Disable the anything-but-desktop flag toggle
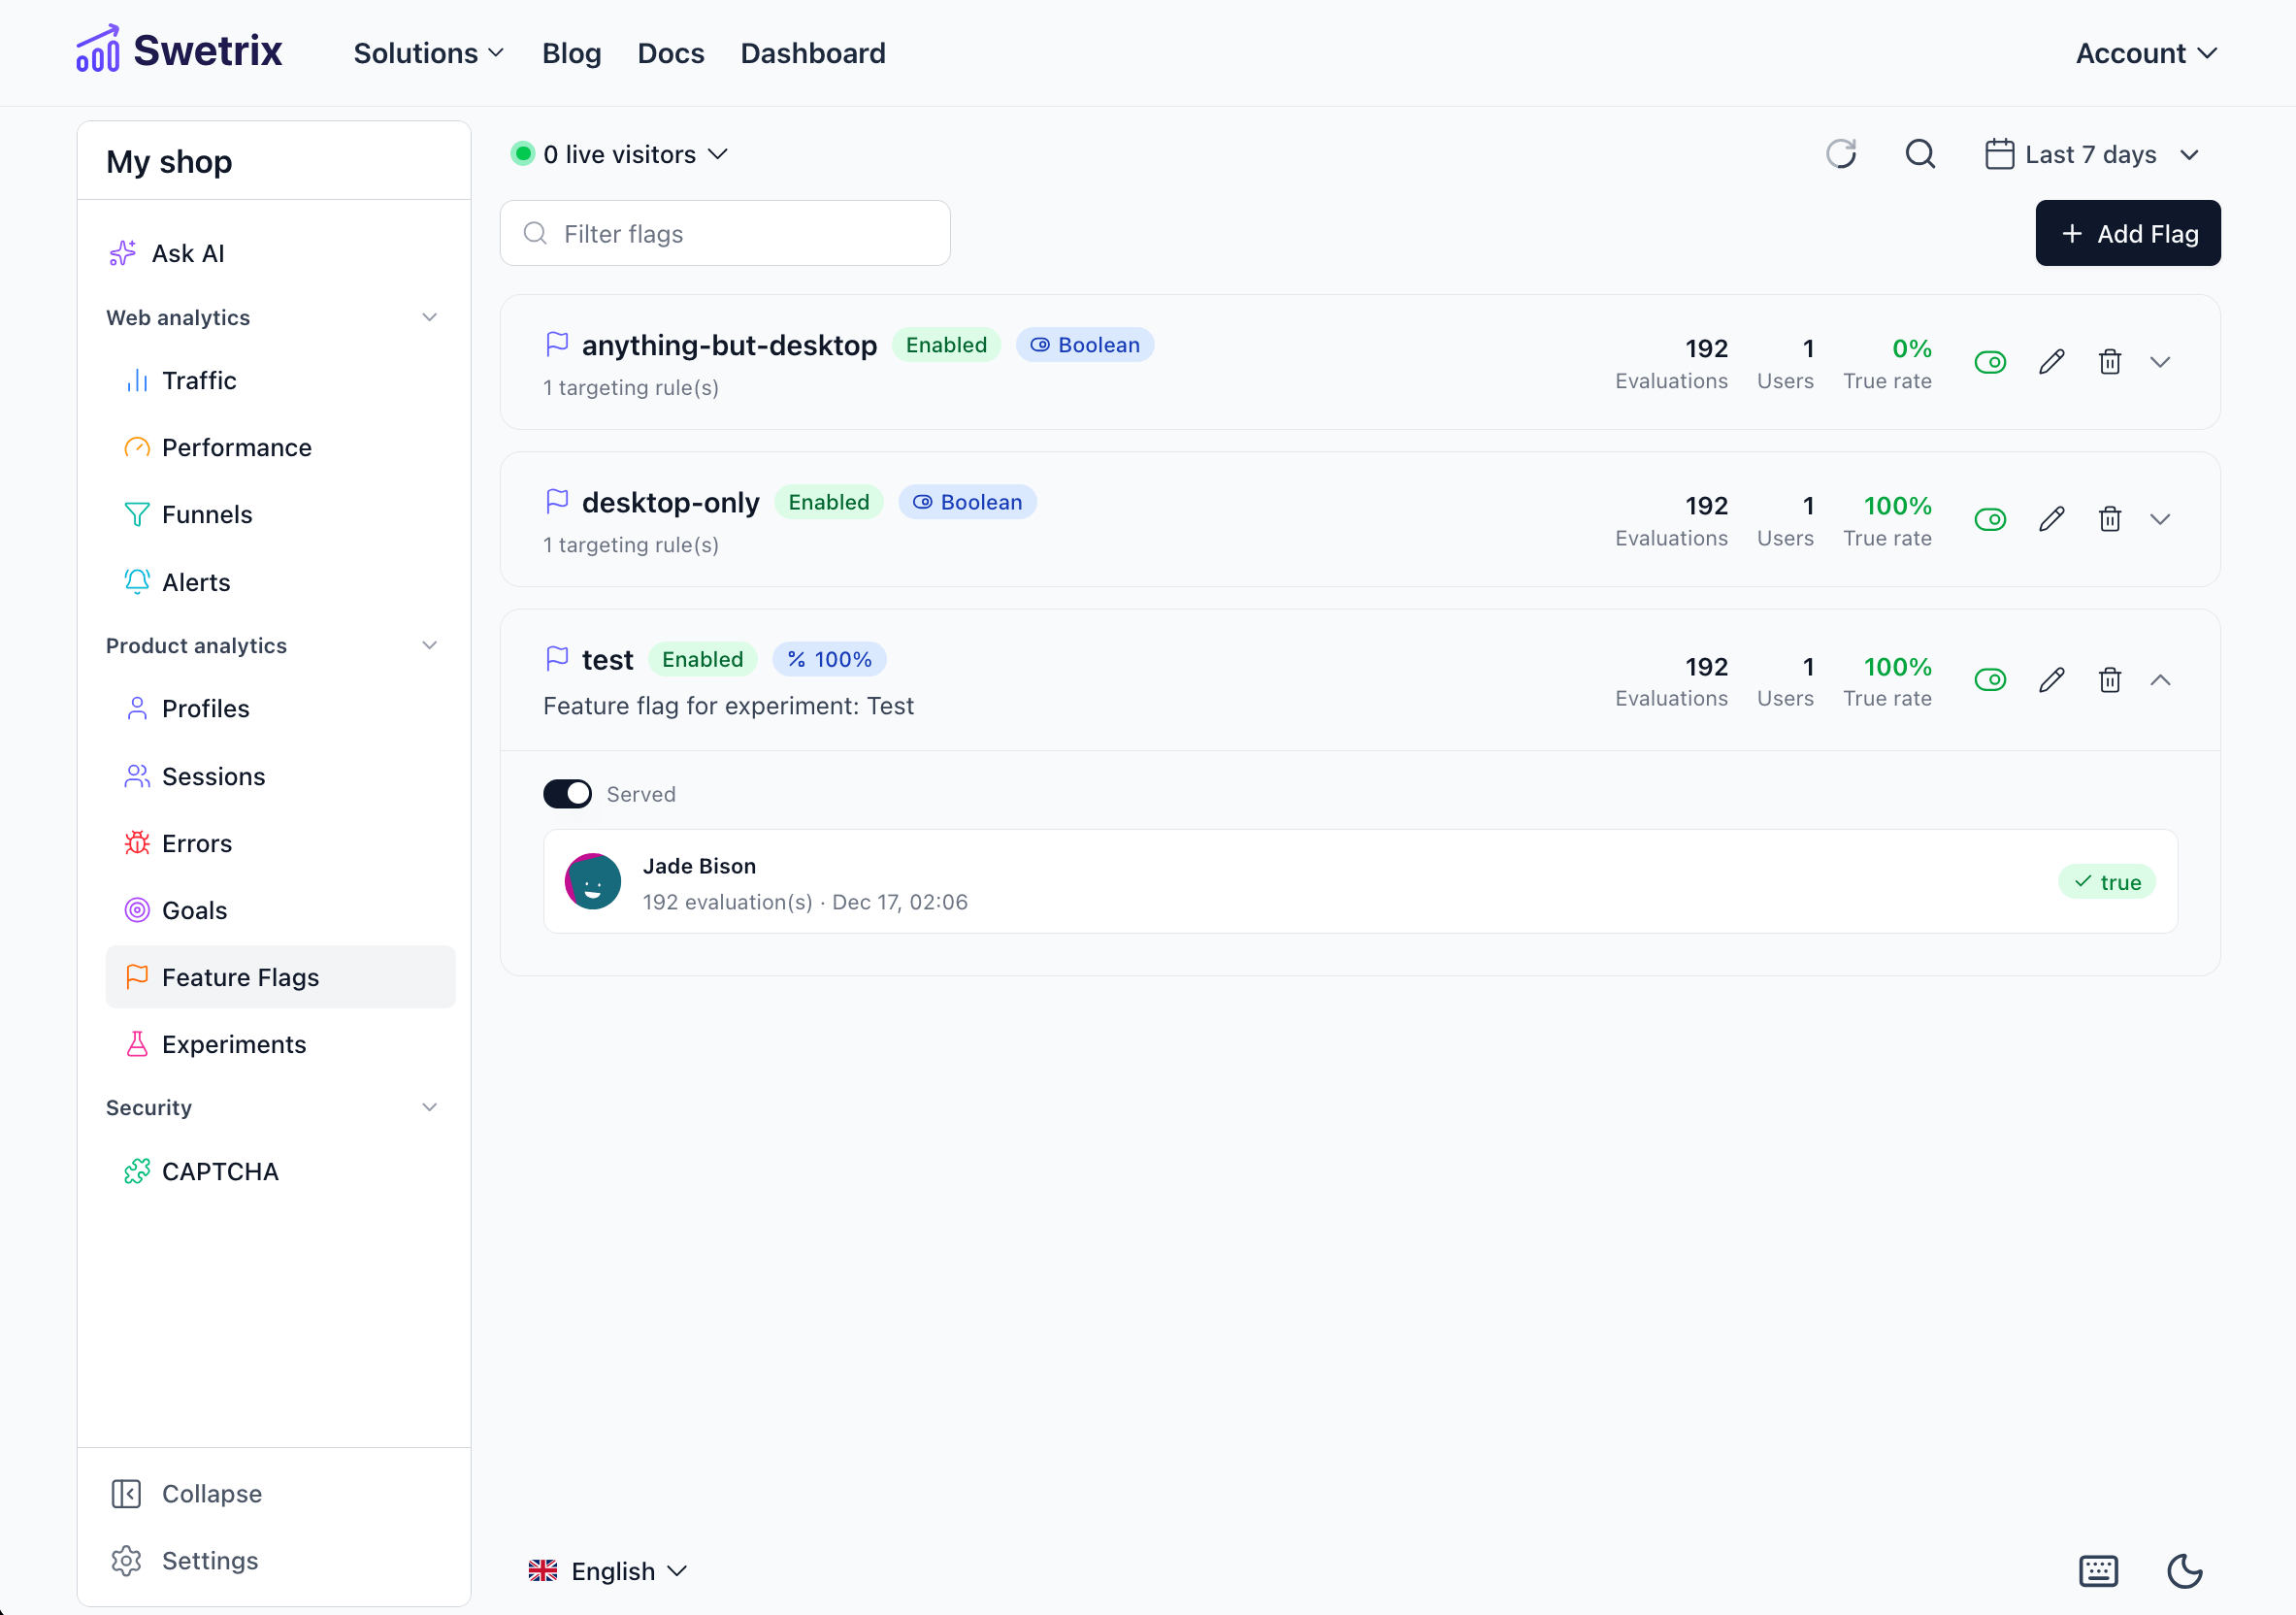This screenshot has height=1615, width=2296. click(1990, 362)
